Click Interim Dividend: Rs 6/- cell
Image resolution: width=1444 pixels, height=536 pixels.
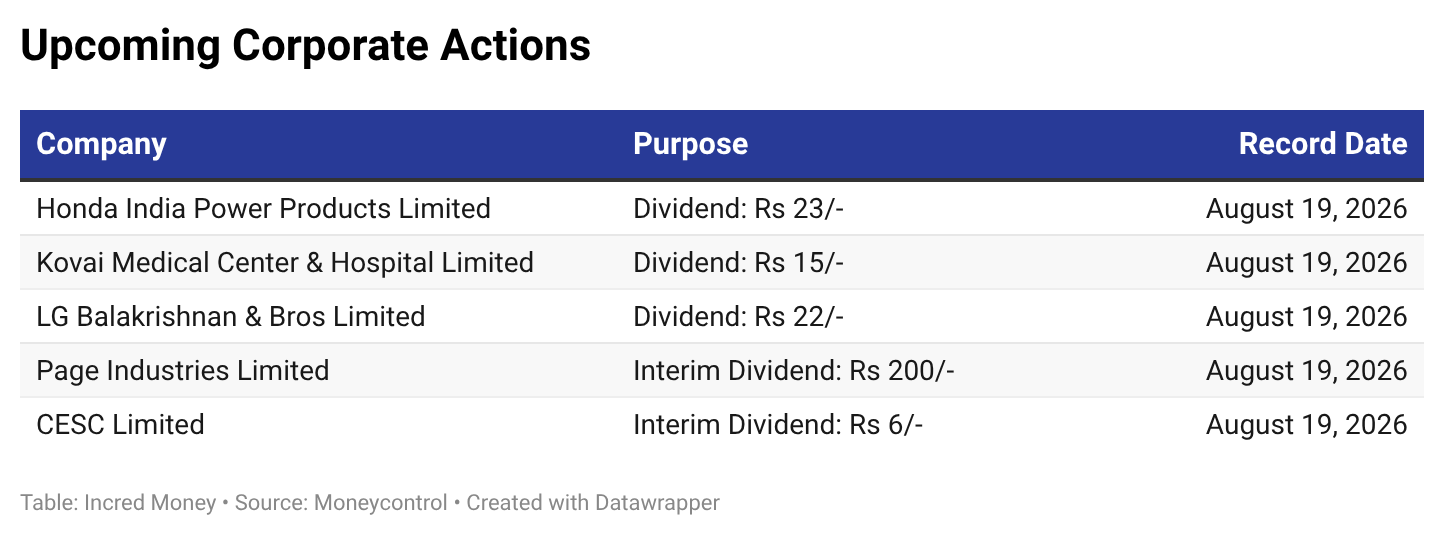click(x=778, y=425)
